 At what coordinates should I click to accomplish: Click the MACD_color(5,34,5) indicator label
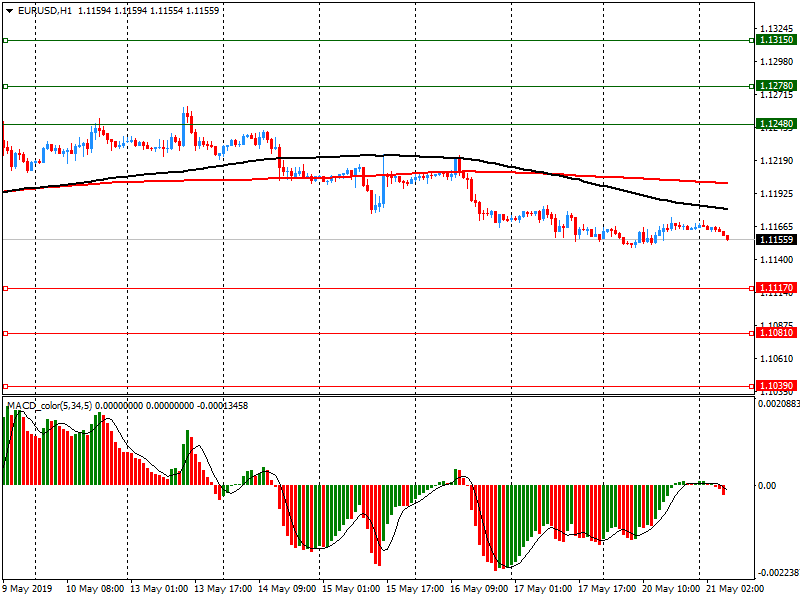point(49,405)
